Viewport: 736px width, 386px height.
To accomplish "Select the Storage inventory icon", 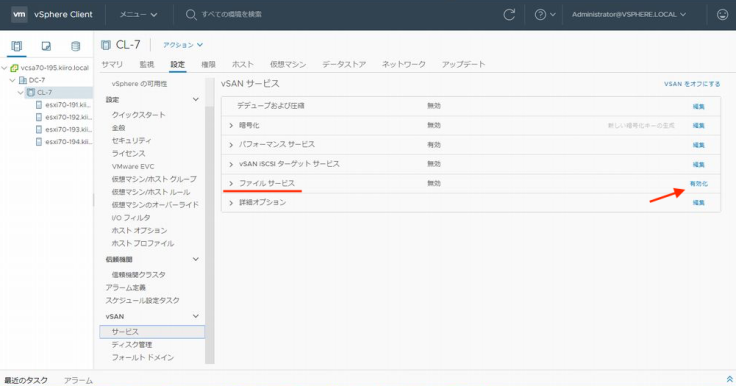I will pos(75,46).
